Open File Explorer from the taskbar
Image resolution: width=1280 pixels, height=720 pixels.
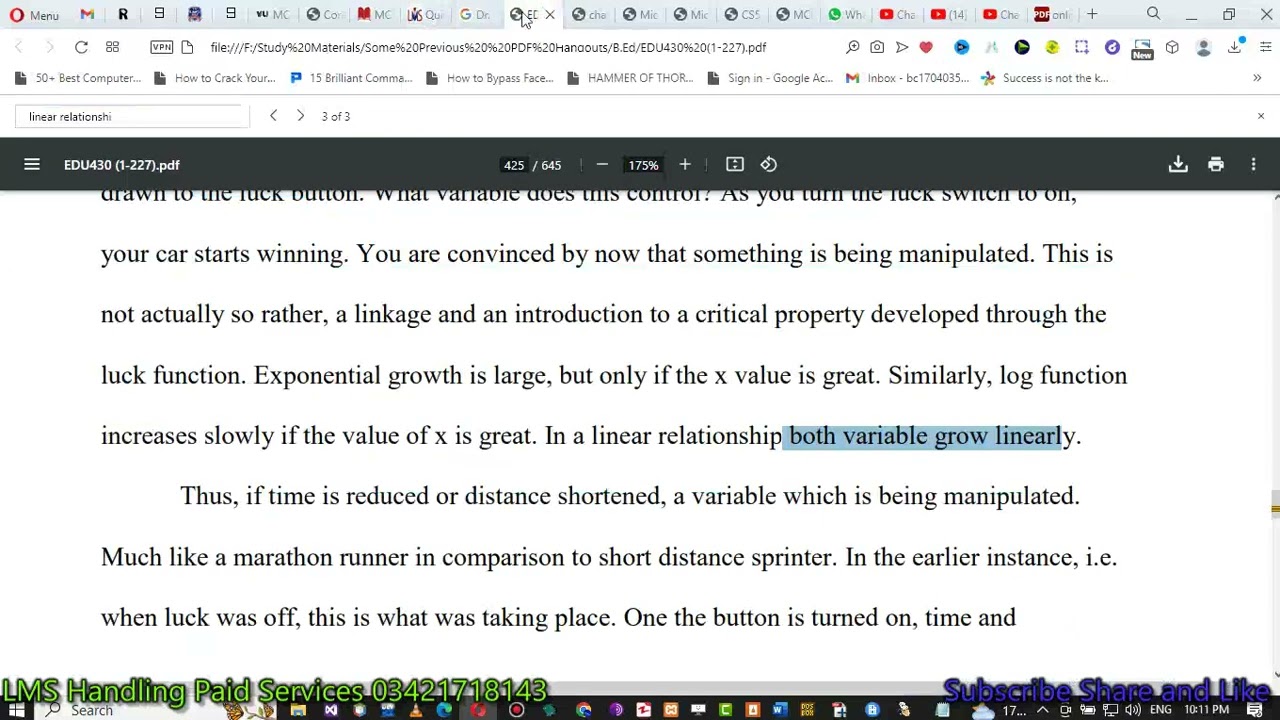[298, 710]
